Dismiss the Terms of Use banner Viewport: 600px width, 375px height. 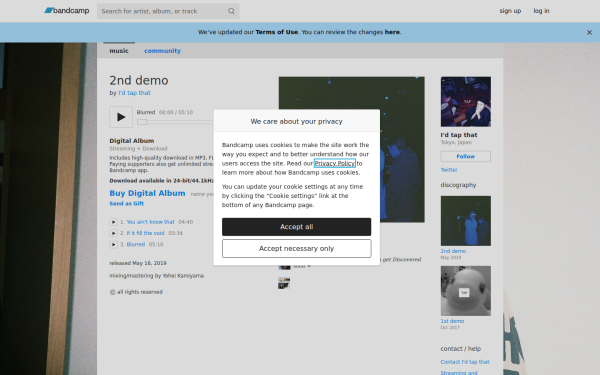coord(589,33)
